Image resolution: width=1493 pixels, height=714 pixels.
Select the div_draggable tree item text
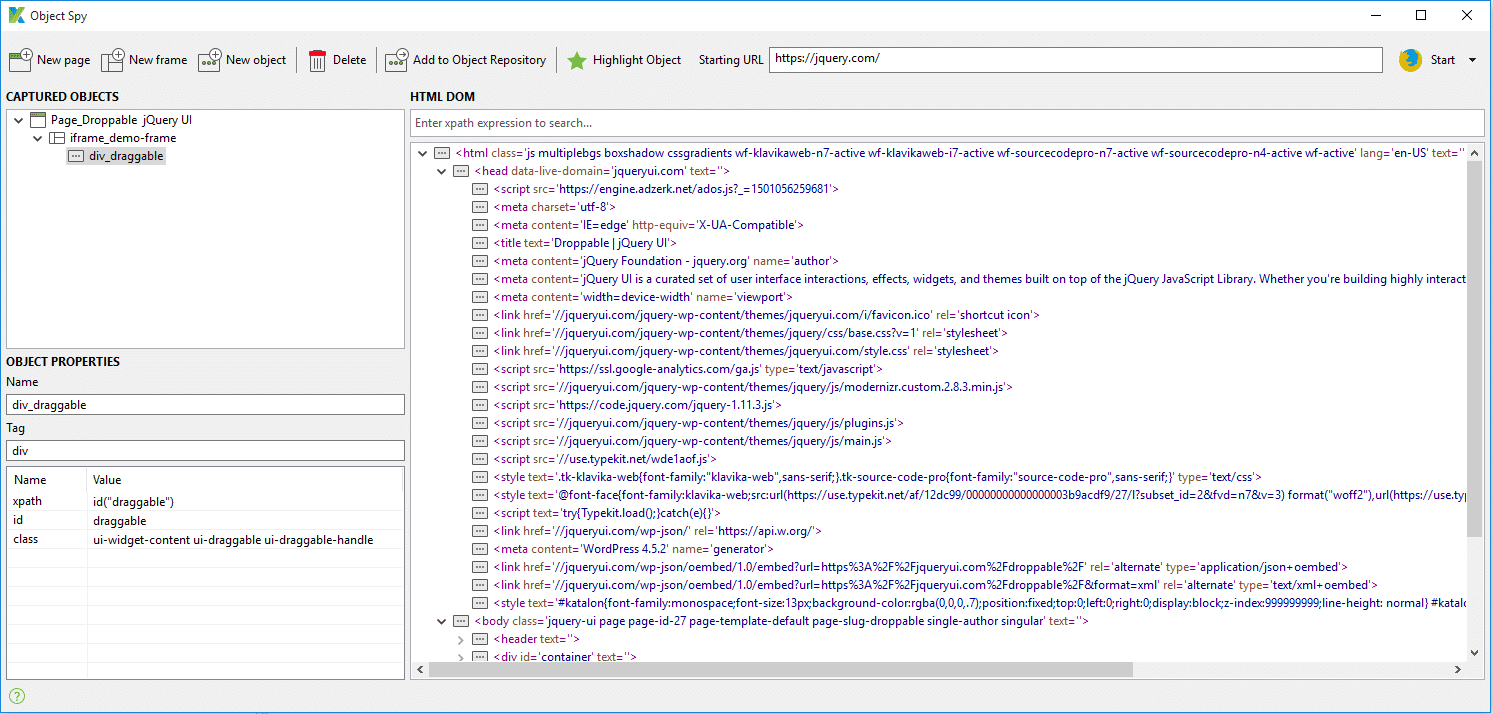tap(126, 156)
